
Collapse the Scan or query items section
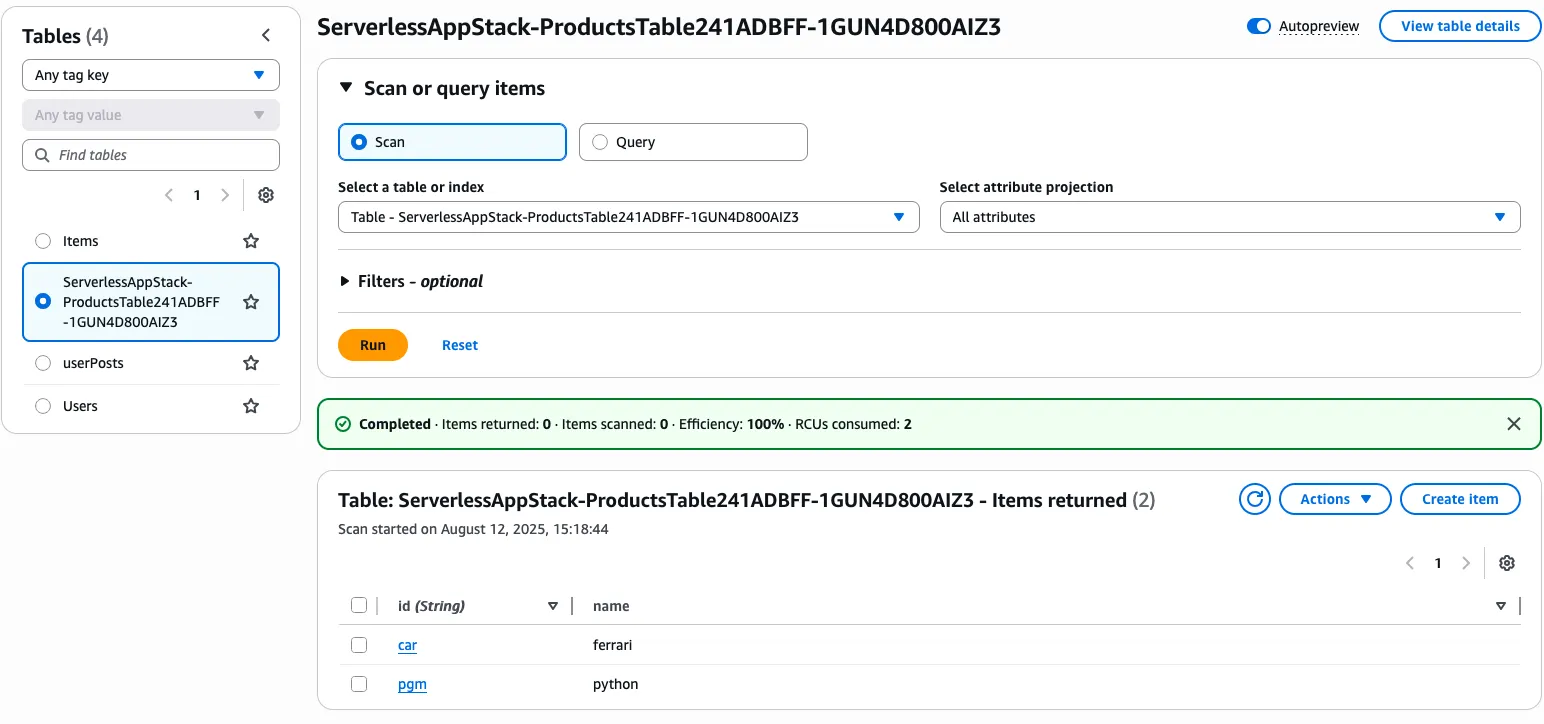(x=346, y=88)
